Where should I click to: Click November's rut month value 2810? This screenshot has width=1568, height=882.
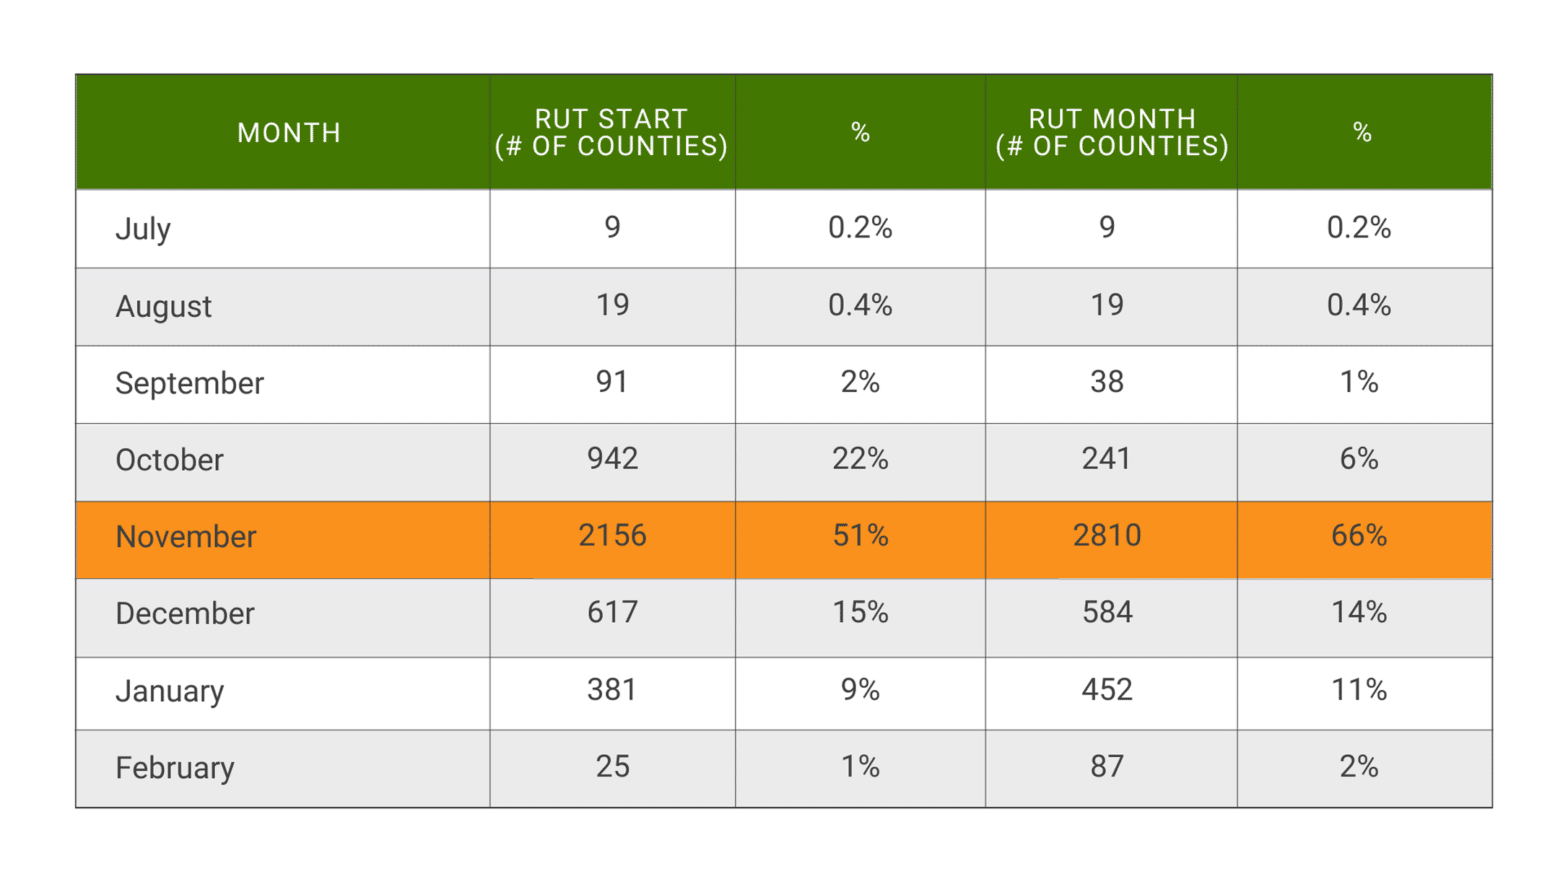(1107, 536)
